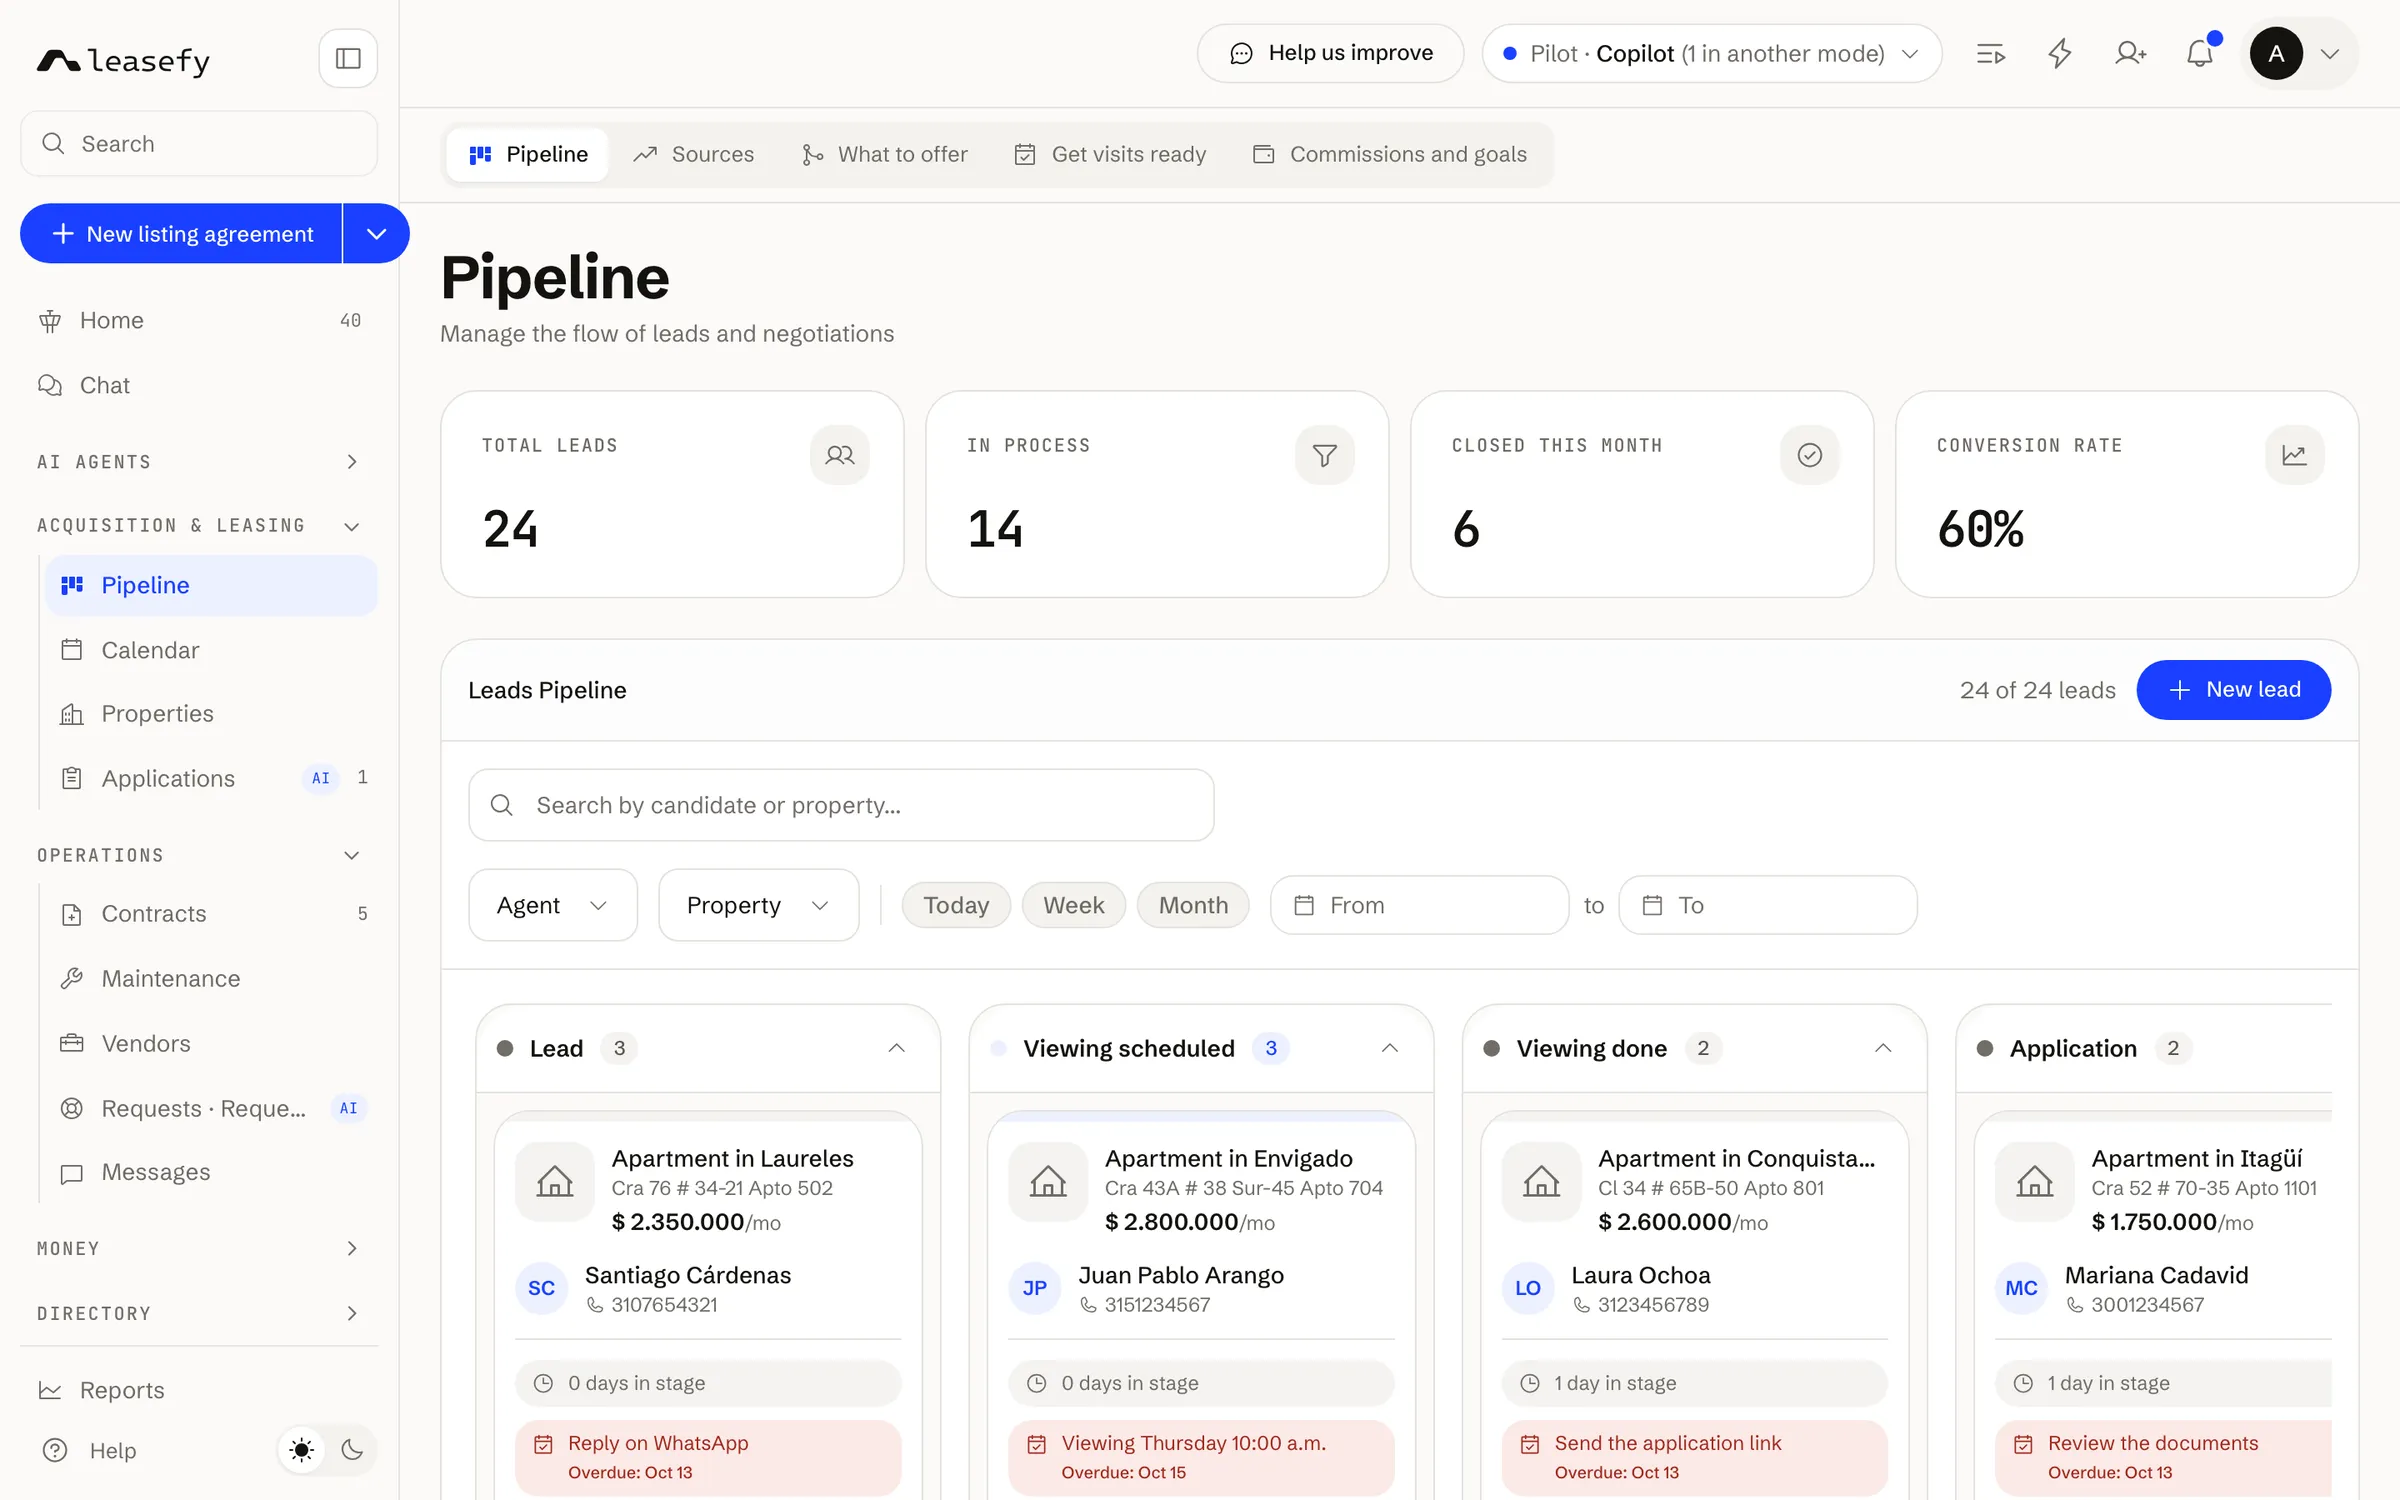Click the house icon on Envigado card

[1048, 1182]
